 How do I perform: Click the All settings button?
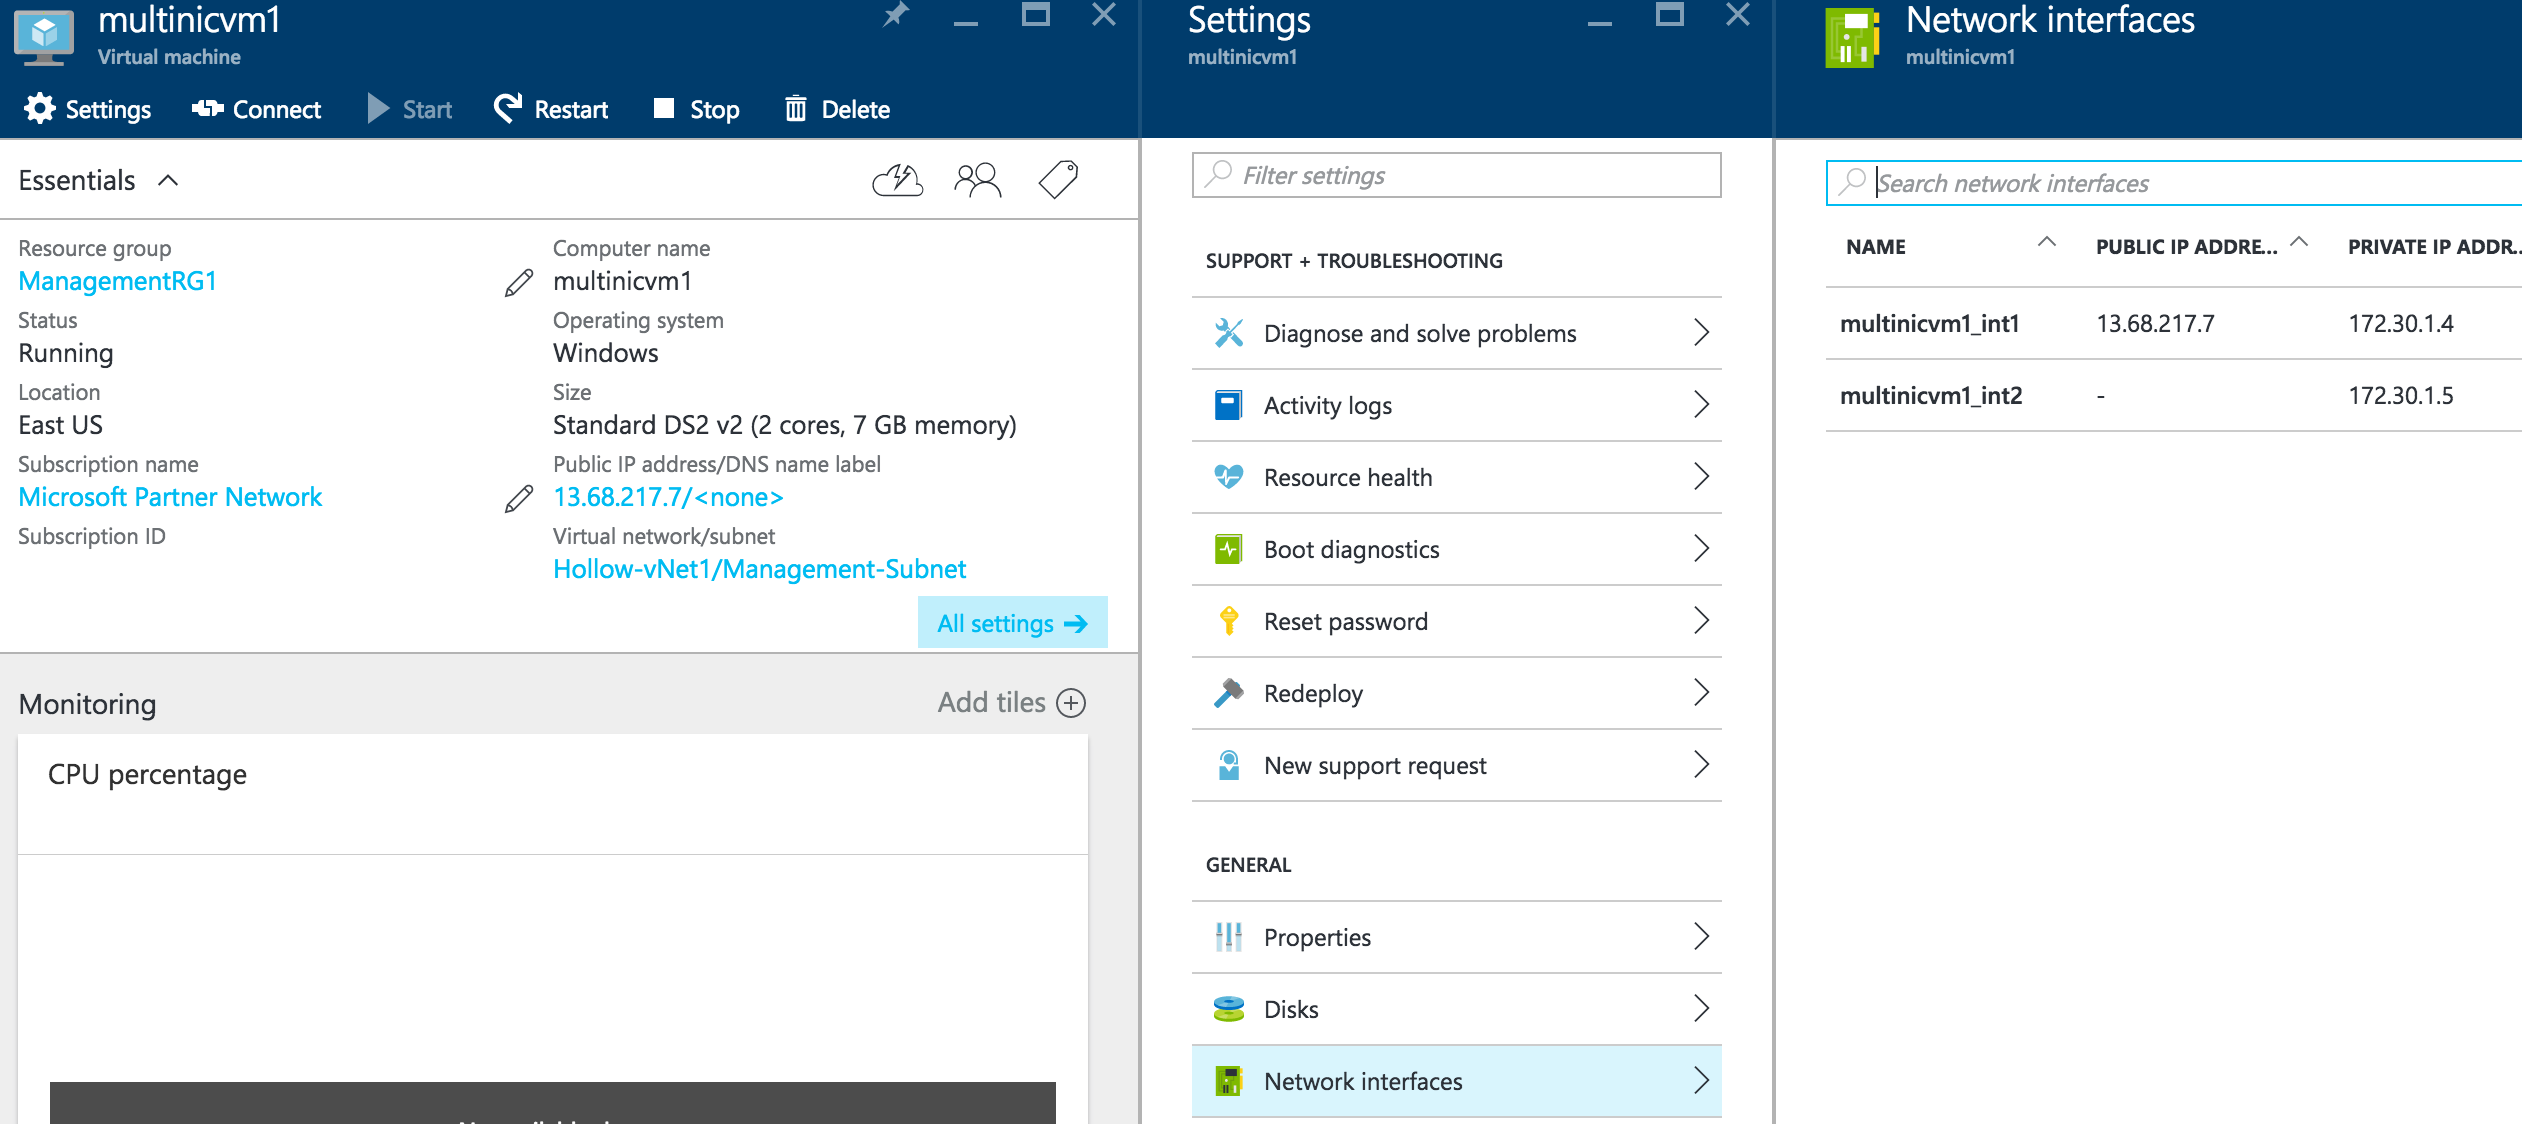pyautogui.click(x=1012, y=623)
